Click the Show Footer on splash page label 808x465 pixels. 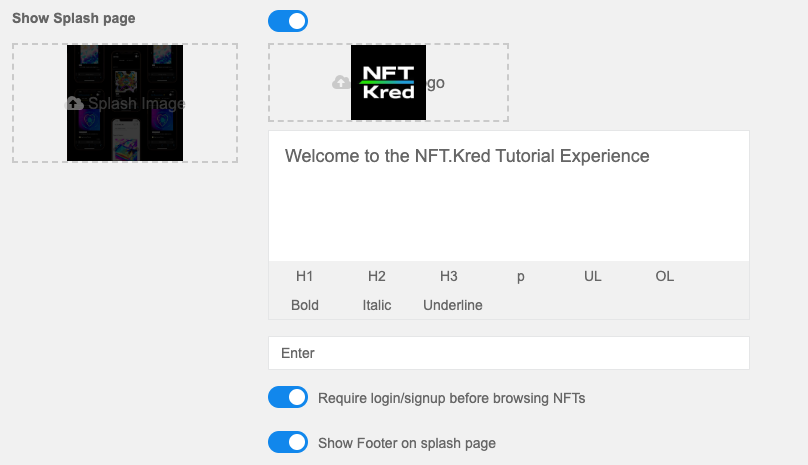pos(407,443)
